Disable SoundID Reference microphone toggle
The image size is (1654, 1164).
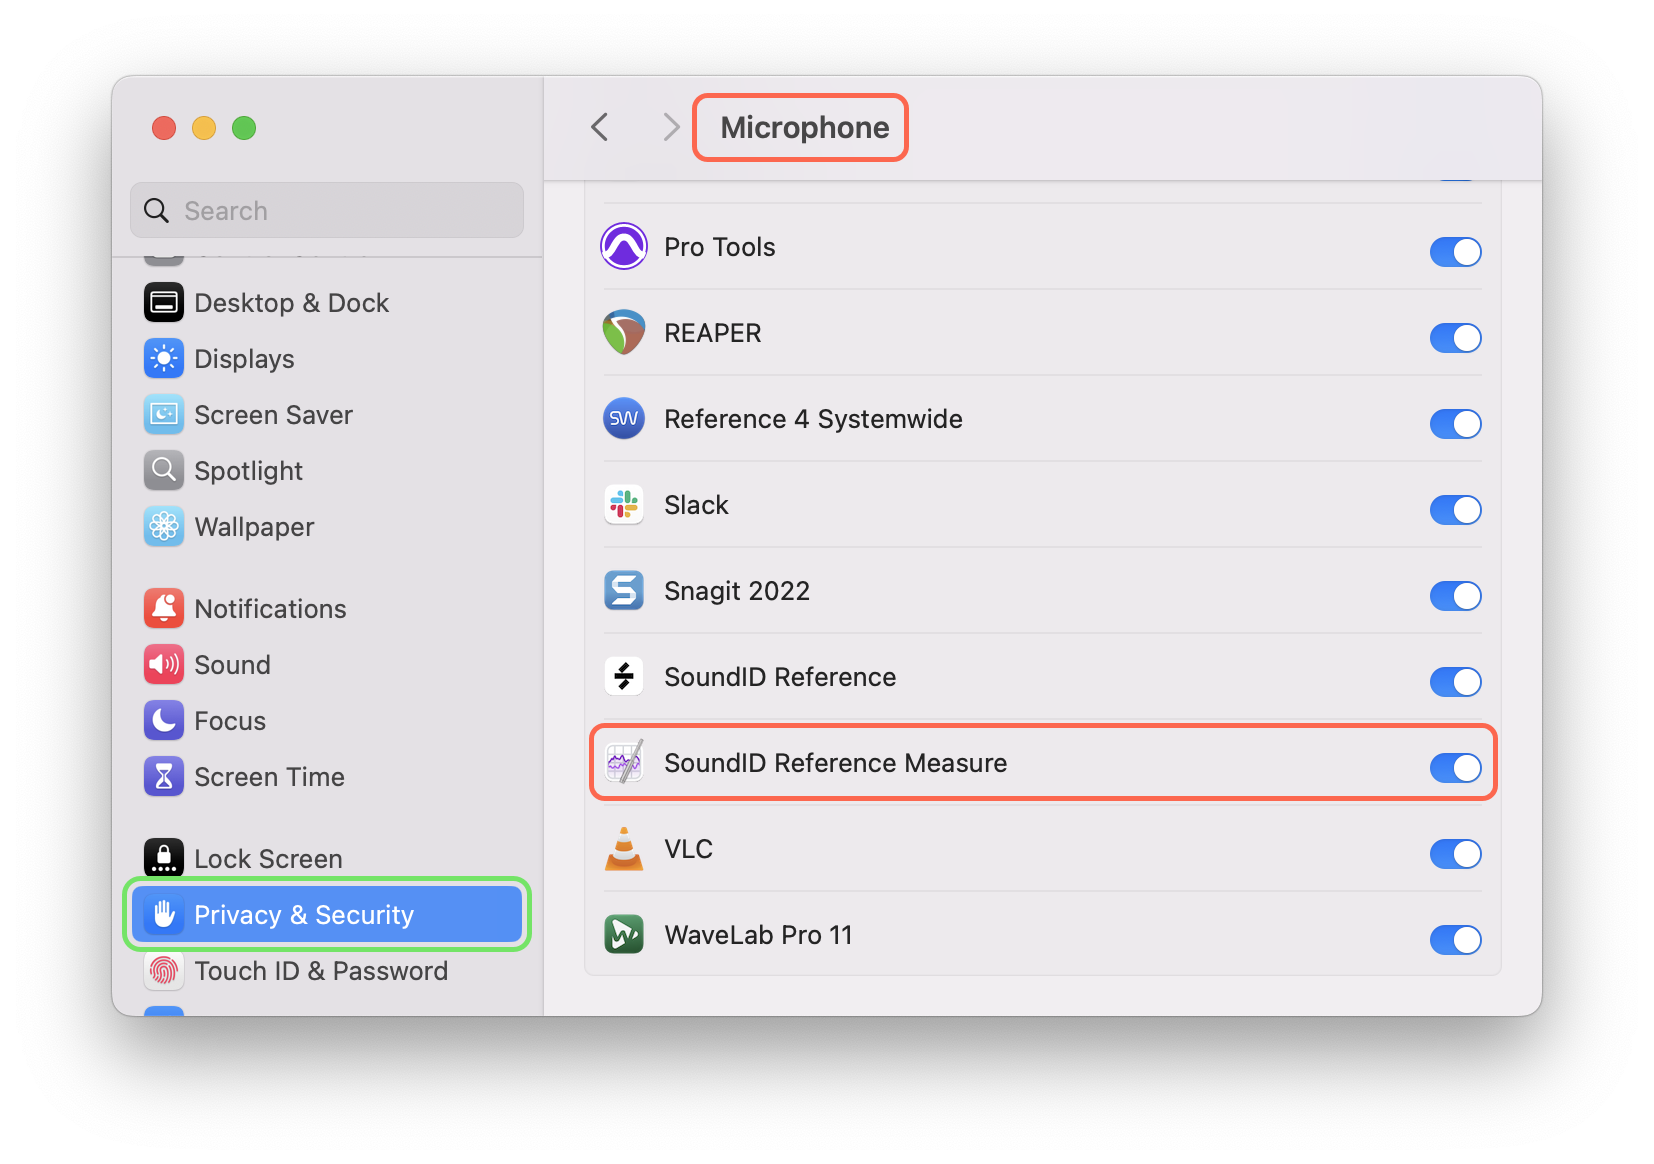pos(1456,682)
